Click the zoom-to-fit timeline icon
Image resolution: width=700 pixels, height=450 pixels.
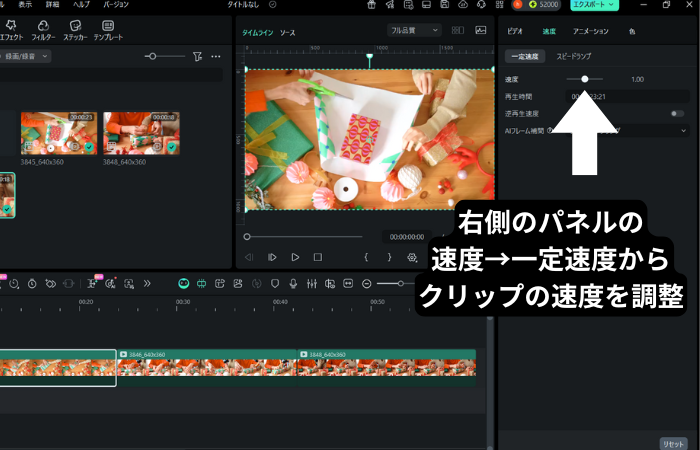348,283
